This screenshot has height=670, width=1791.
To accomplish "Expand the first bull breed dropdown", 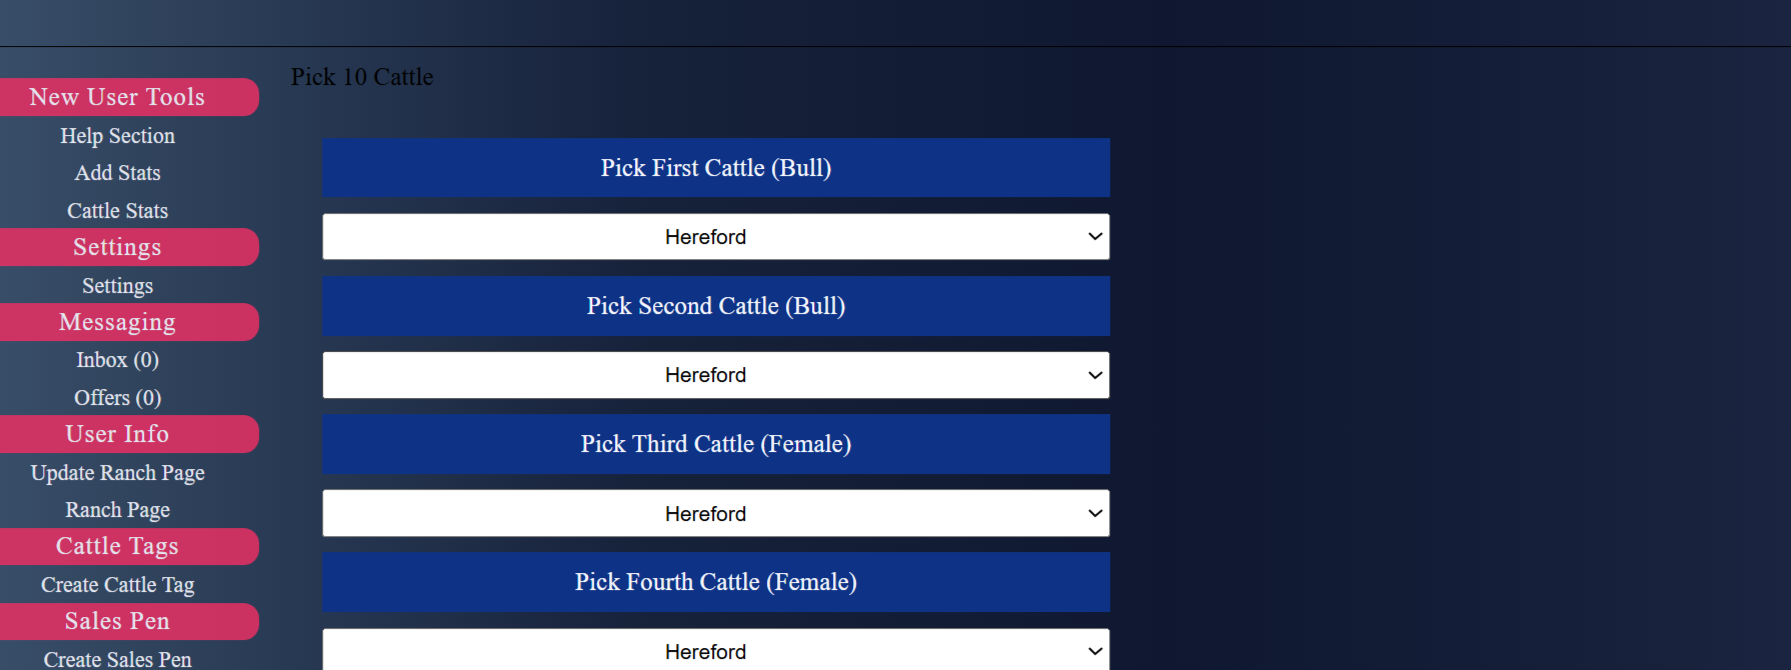I will [715, 237].
